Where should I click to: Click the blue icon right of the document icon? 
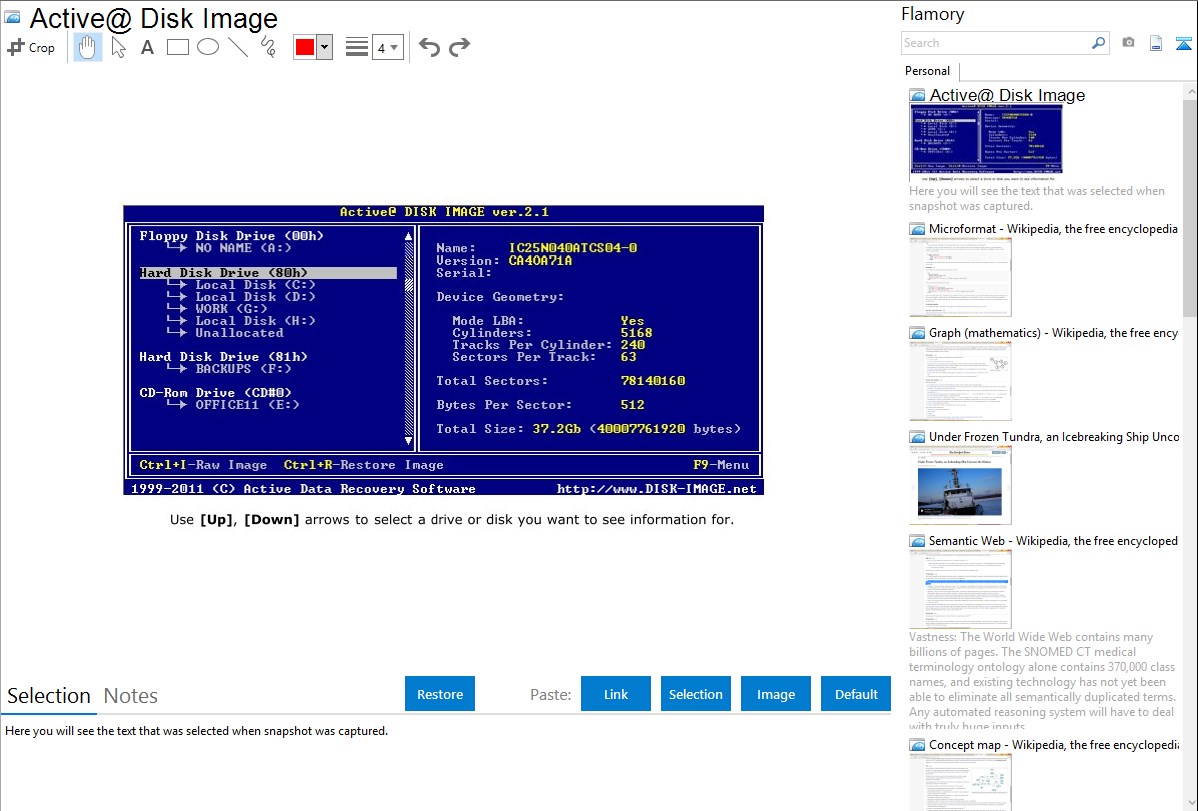[1183, 43]
